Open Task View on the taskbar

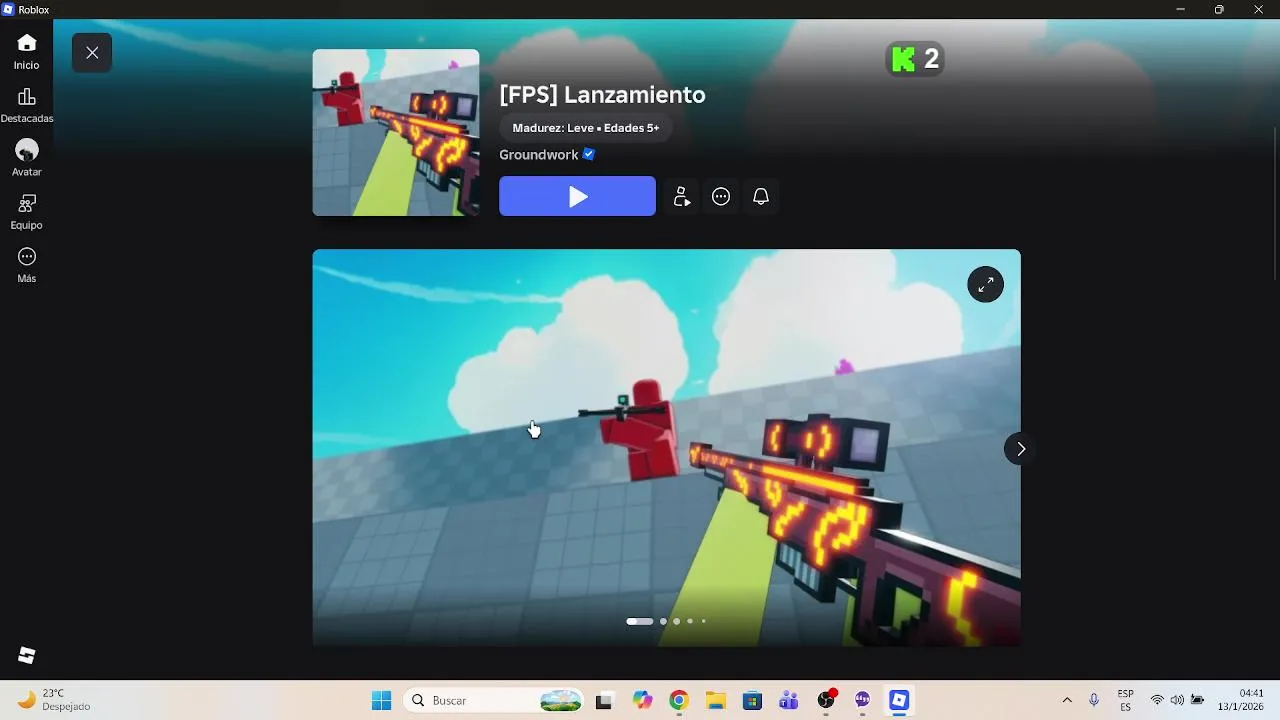click(x=603, y=701)
